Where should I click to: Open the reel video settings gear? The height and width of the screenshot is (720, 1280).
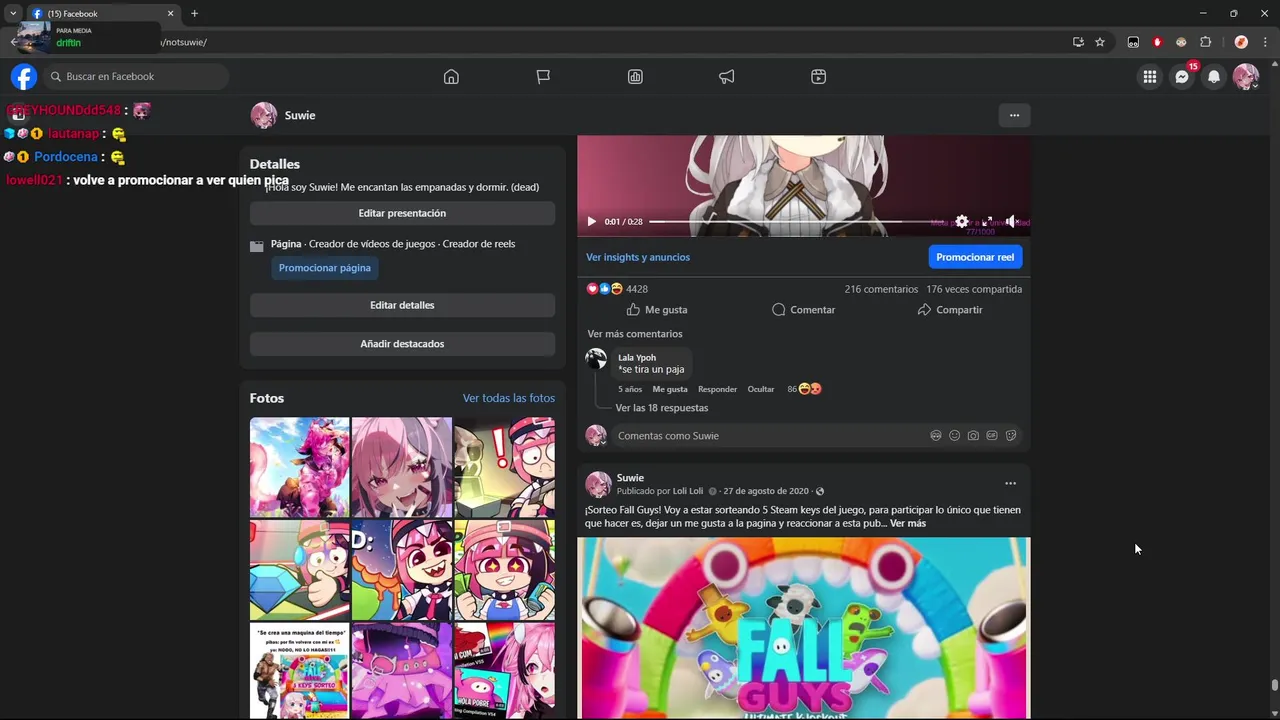961,222
